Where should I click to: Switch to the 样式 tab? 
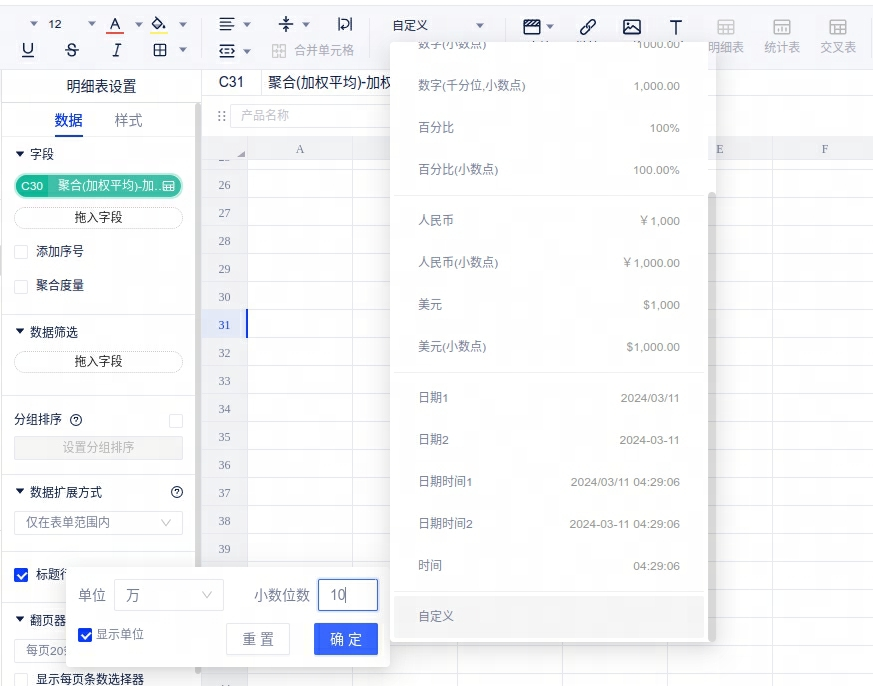128,121
